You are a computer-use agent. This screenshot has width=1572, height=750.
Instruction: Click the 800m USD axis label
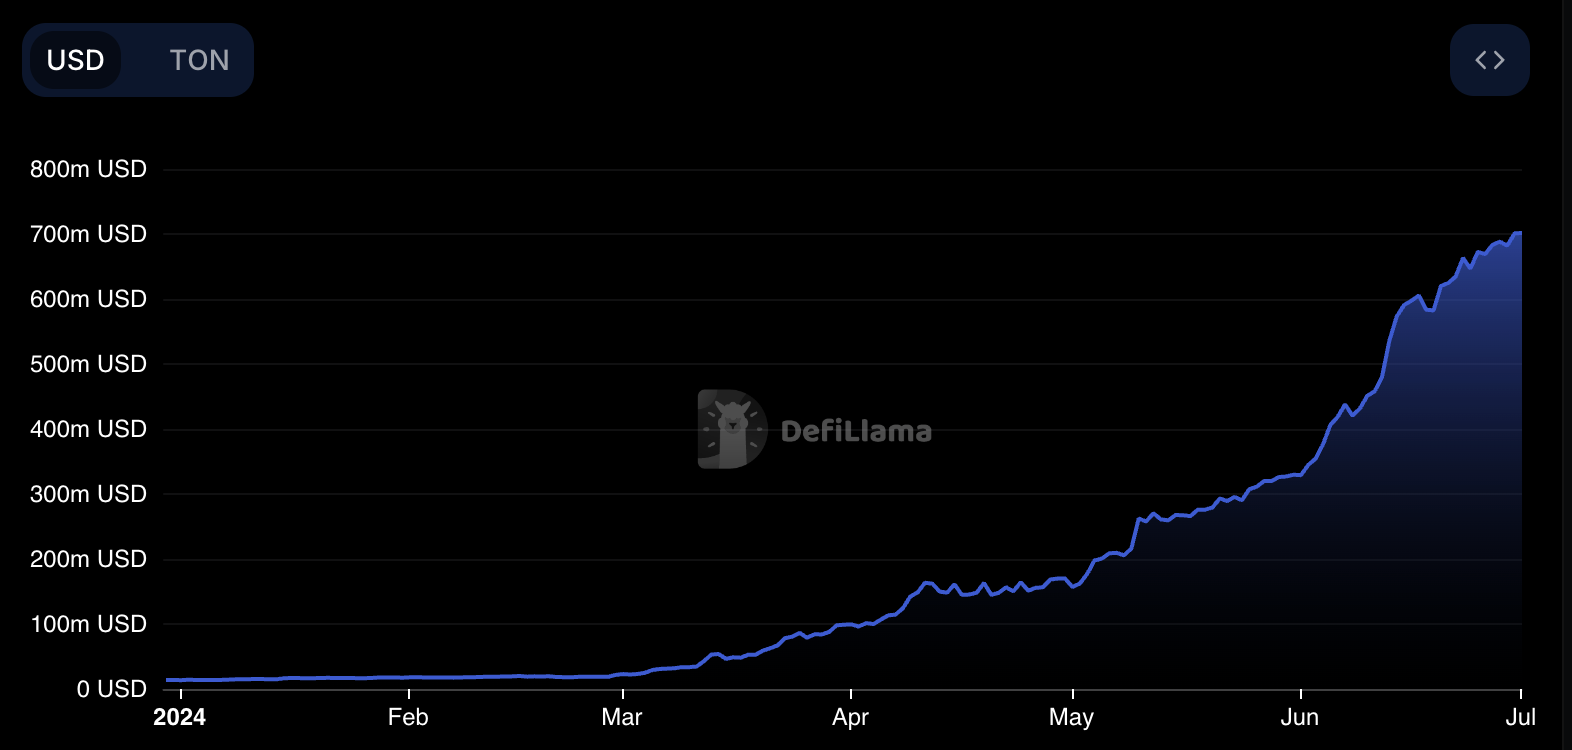88,169
